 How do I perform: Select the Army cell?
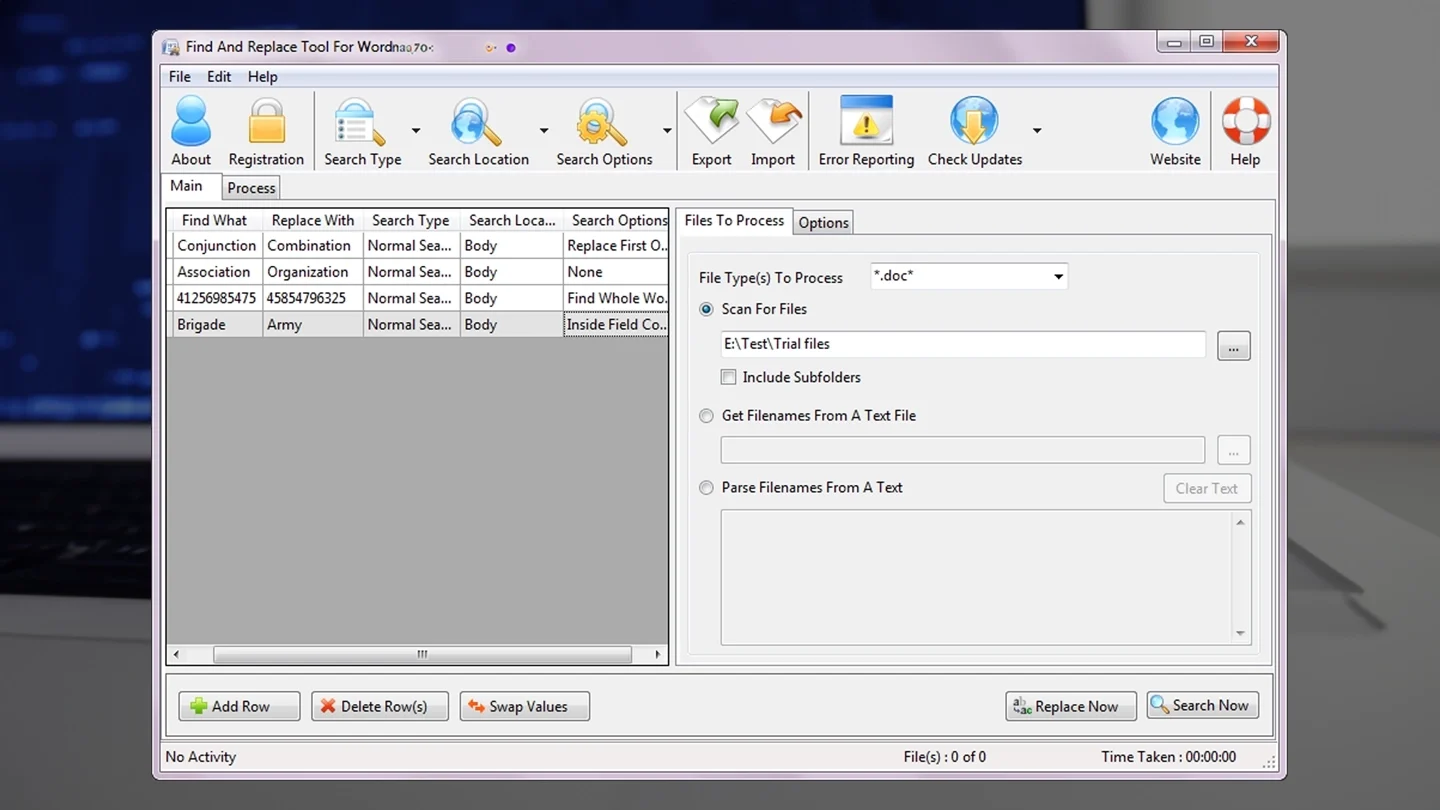(313, 324)
